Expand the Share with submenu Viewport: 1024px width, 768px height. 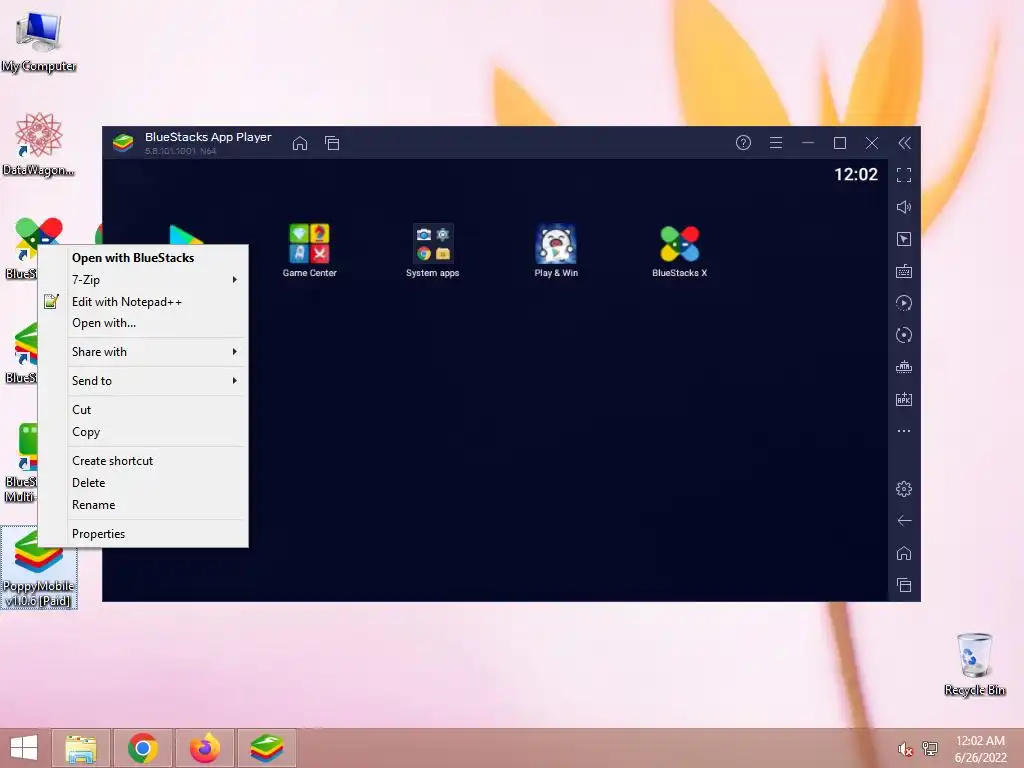[144, 352]
